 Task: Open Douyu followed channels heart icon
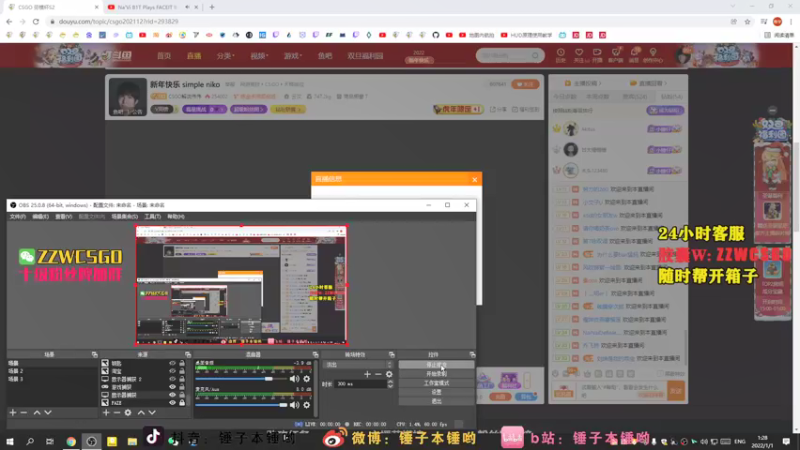point(579,55)
